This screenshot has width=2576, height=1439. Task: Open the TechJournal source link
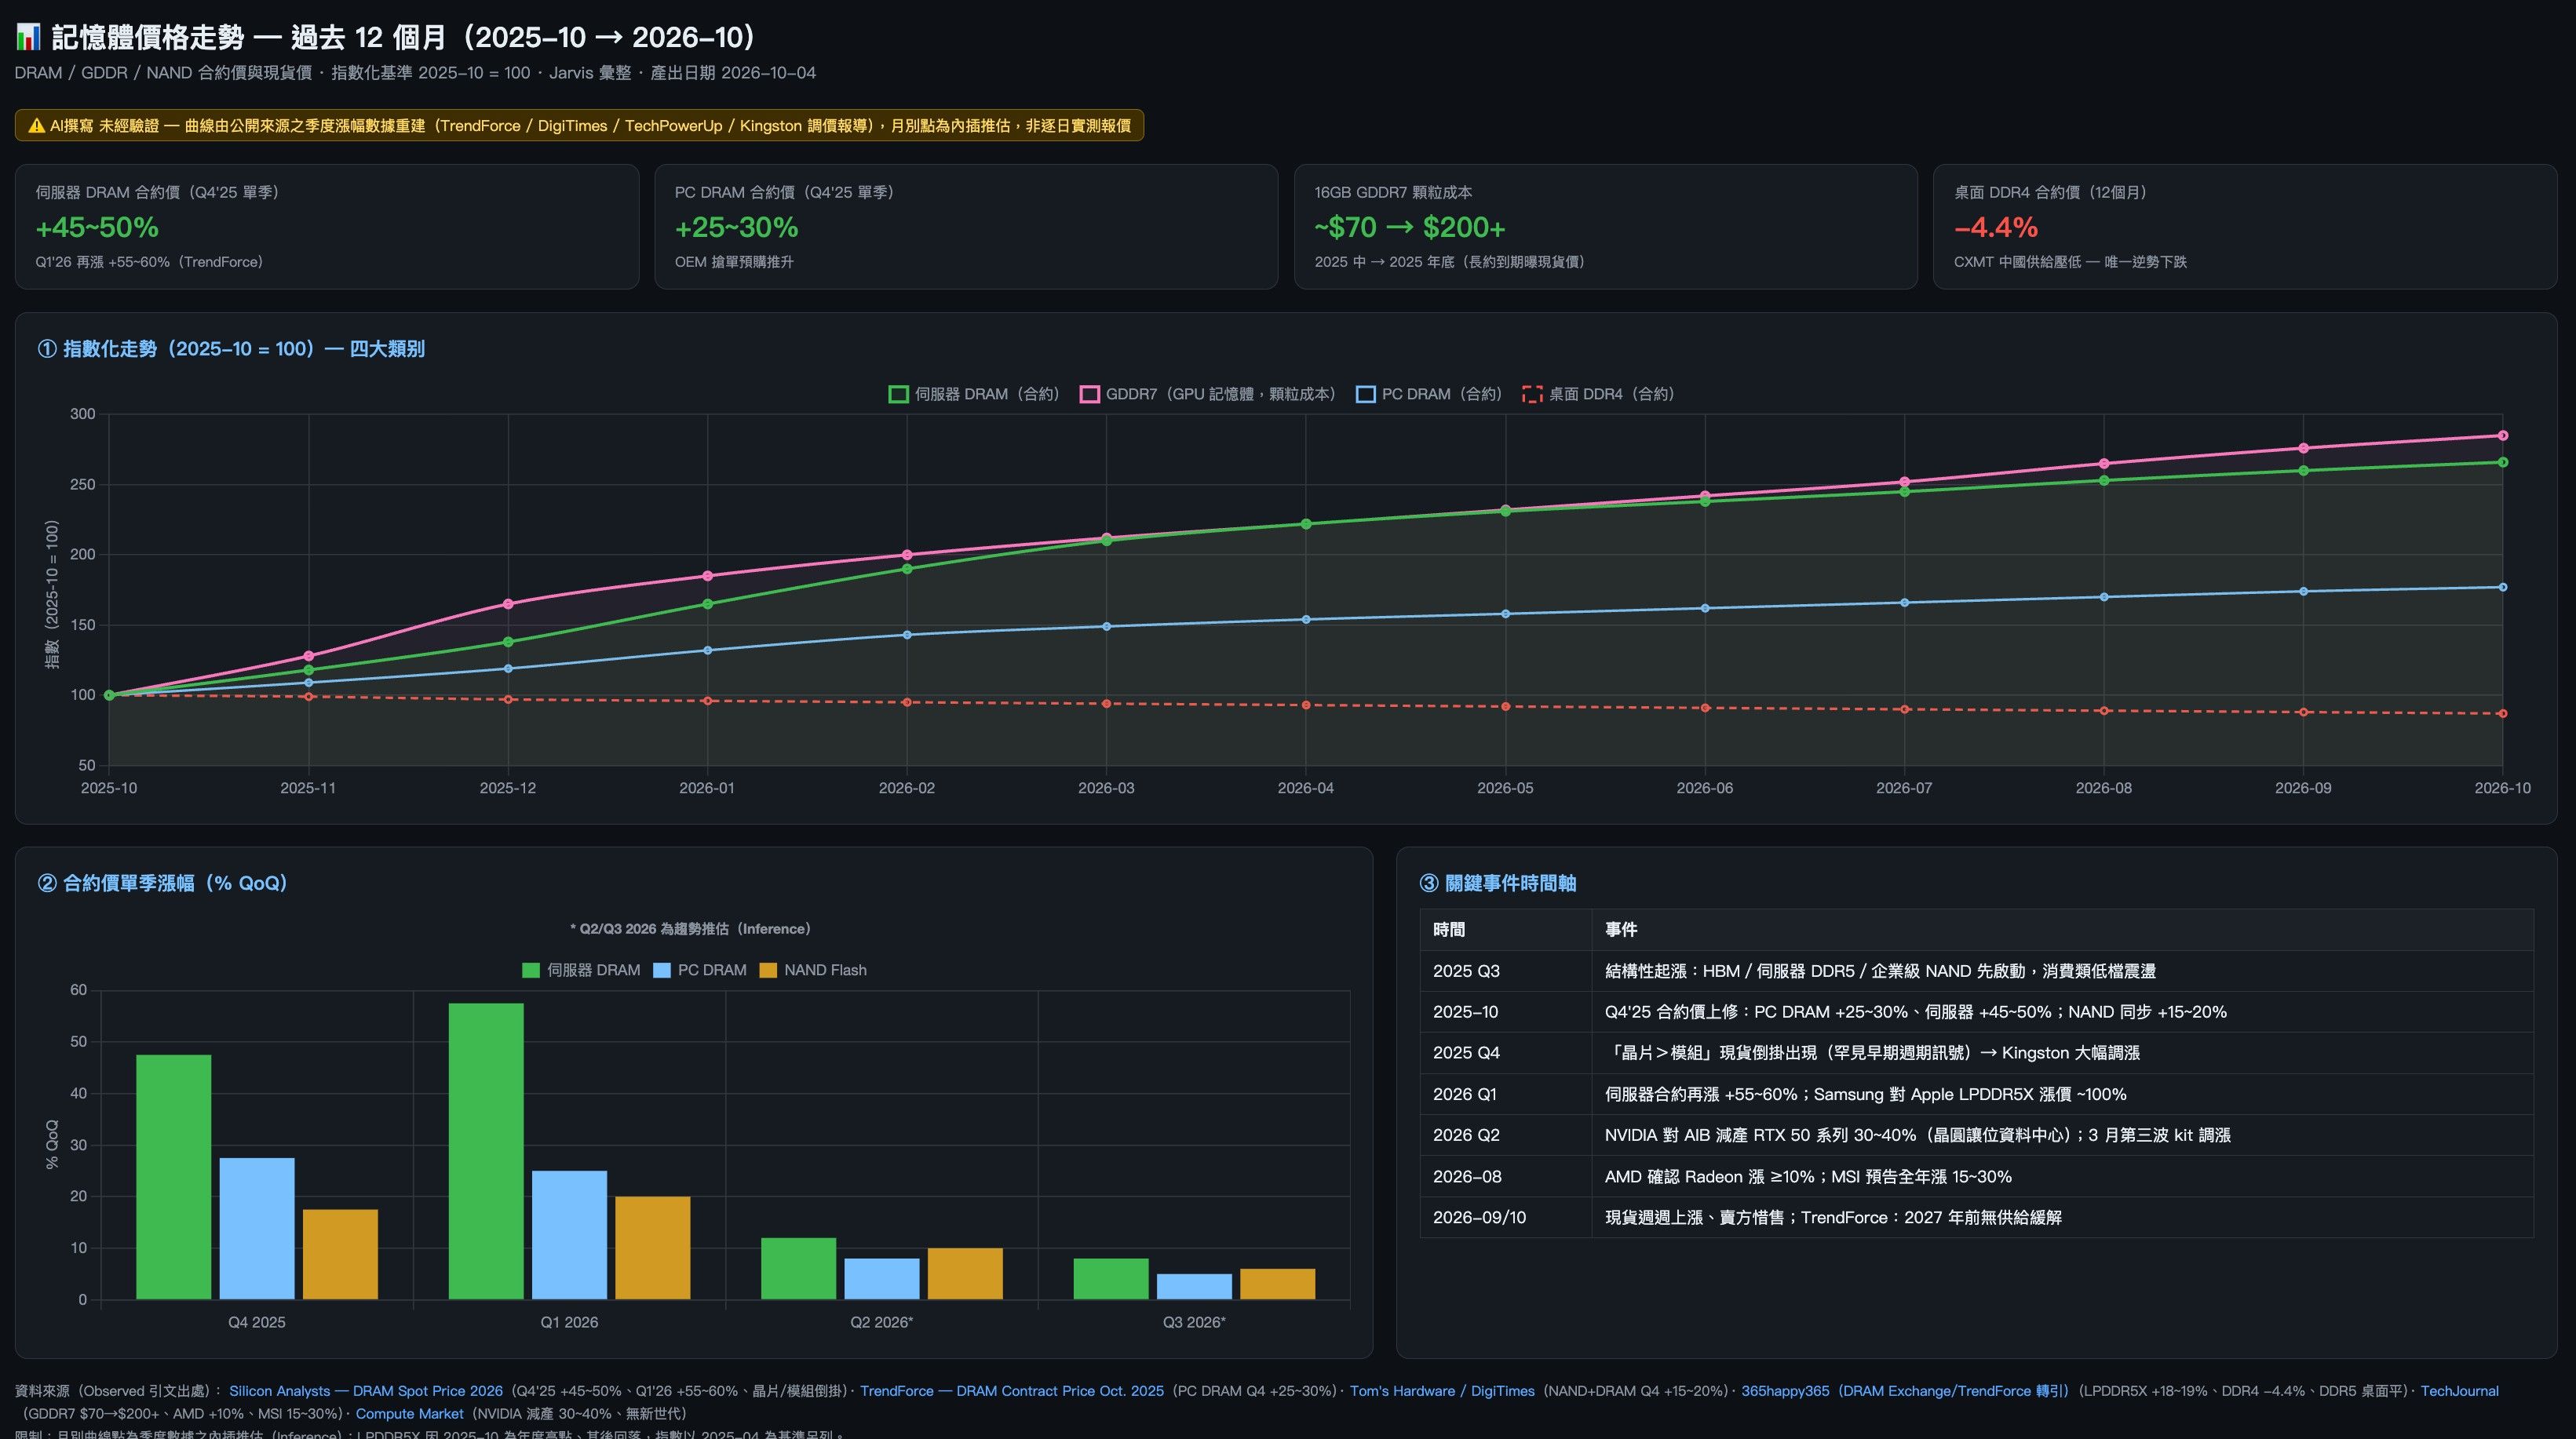tap(2459, 1391)
